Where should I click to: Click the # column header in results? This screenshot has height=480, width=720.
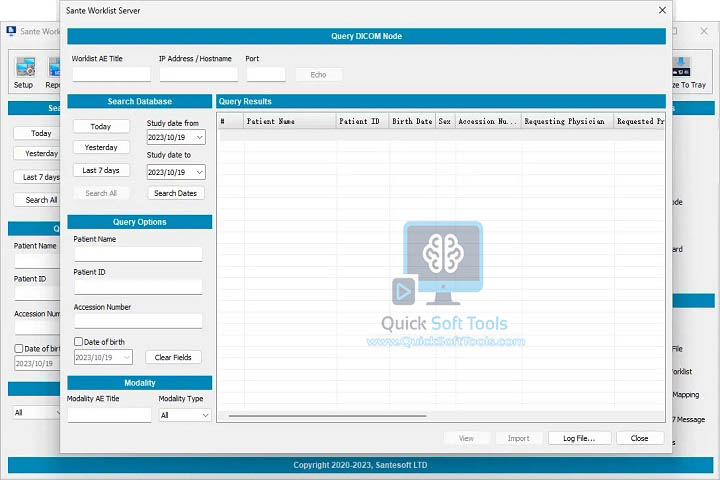click(x=231, y=121)
